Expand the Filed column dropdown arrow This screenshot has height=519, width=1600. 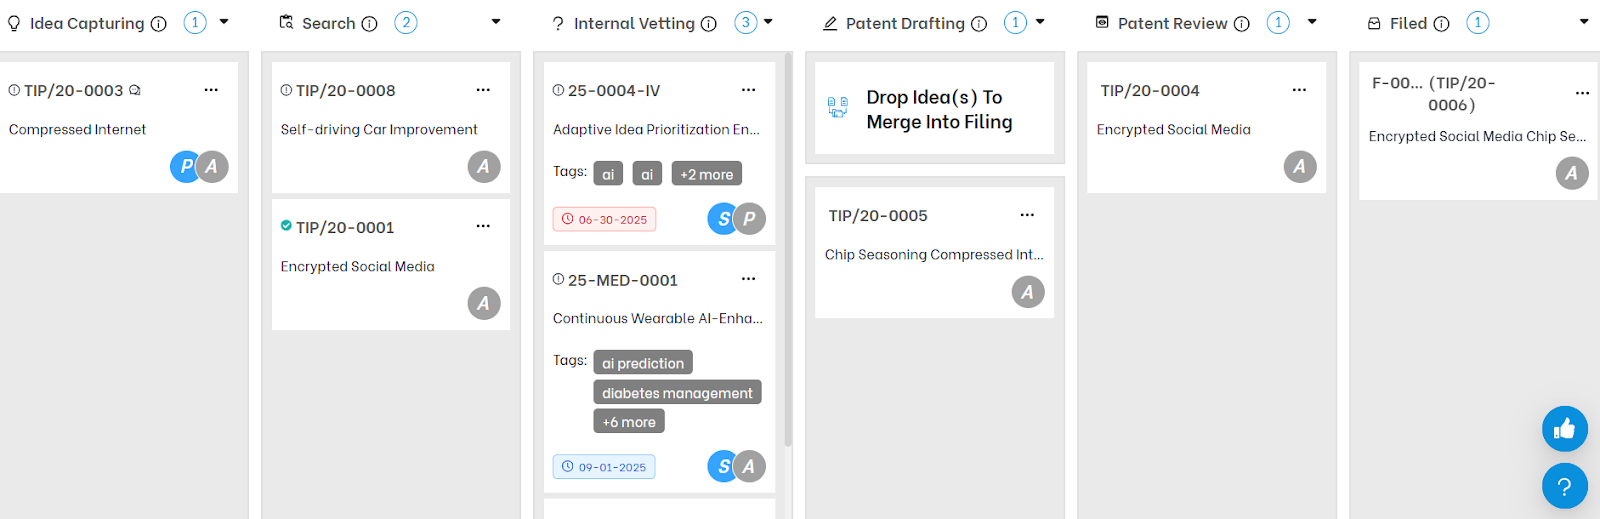1584,22
